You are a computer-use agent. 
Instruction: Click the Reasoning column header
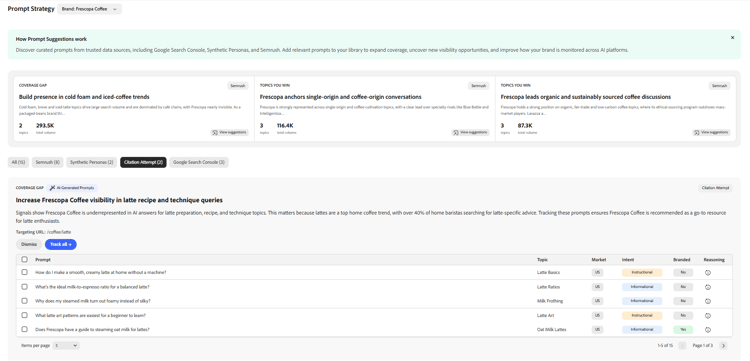pos(714,260)
